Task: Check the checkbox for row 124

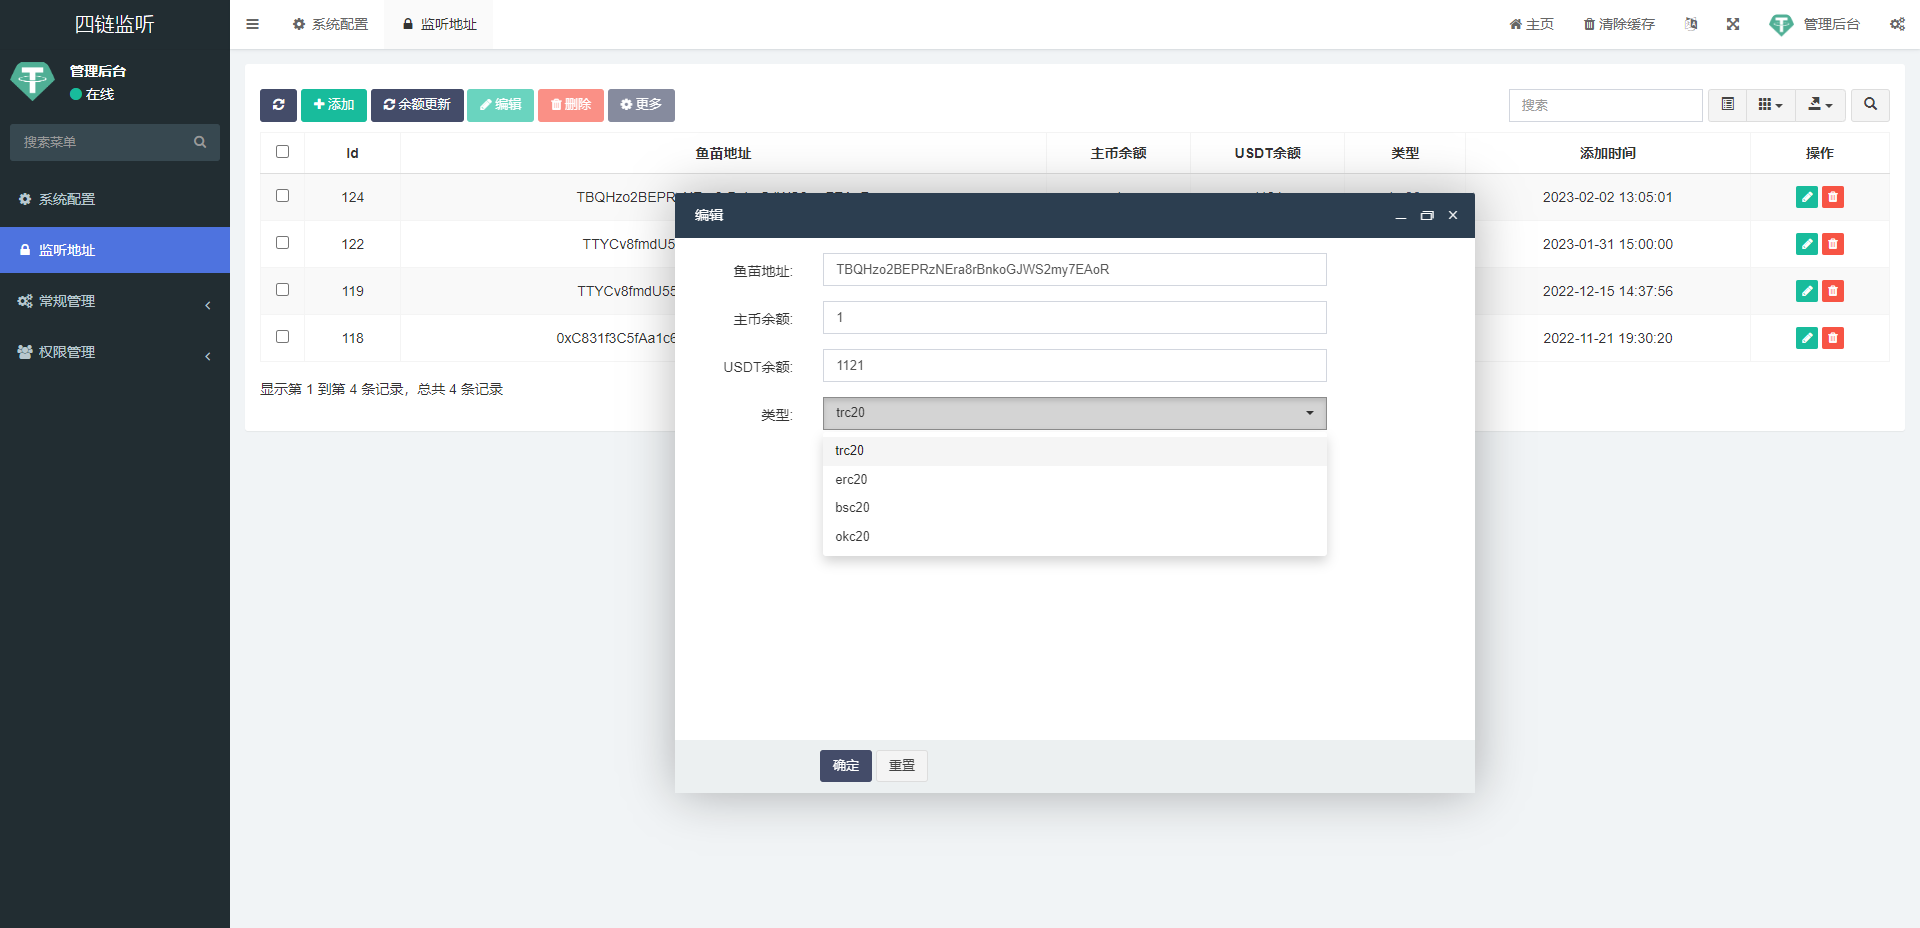Action: 282,196
